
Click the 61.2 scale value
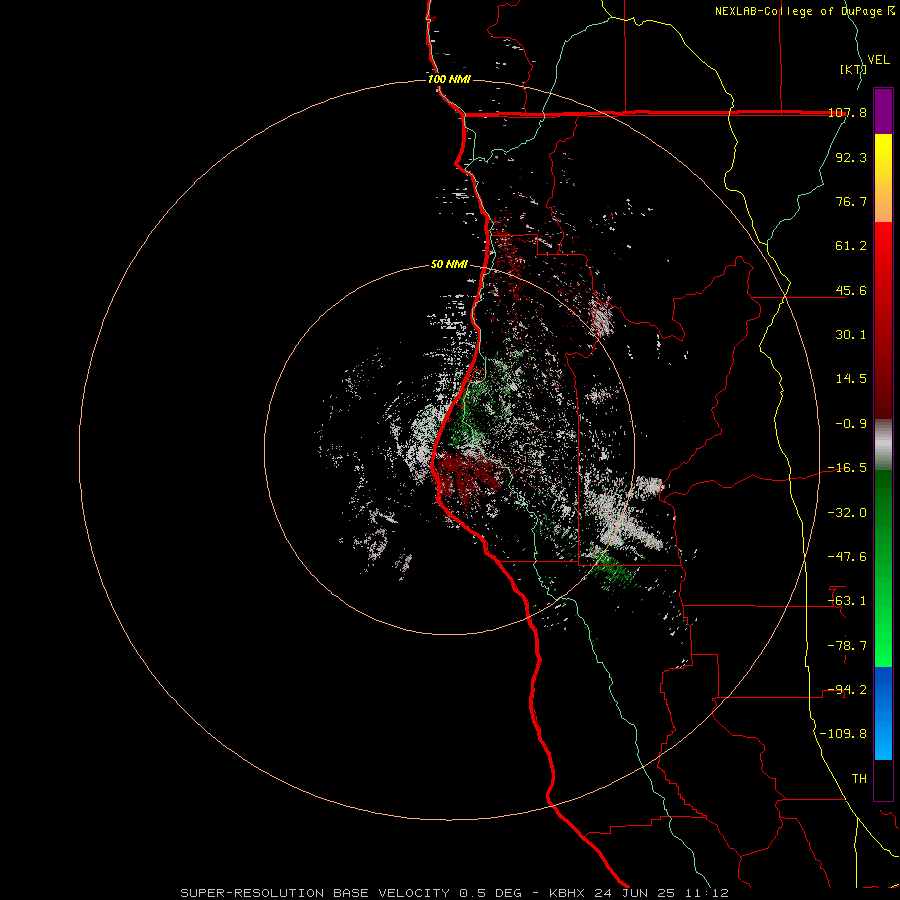point(851,246)
